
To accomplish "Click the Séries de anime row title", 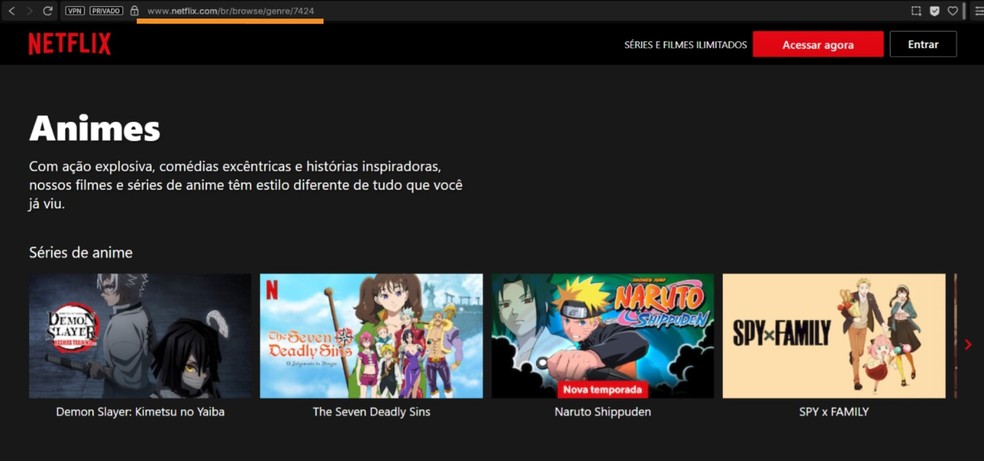I will [x=81, y=253].
